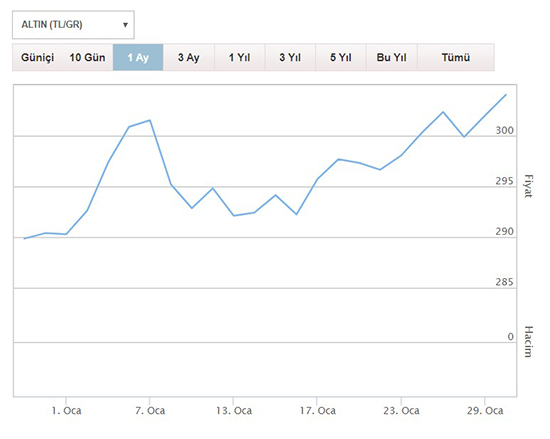Click the 23. Oca date axis label
This screenshot has width=550, height=439.
(x=401, y=411)
